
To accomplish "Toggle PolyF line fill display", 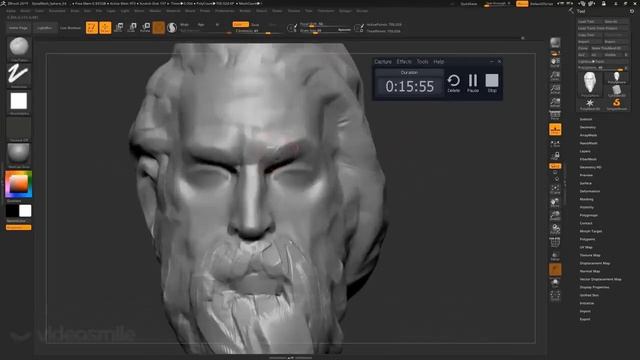I will (555, 243).
